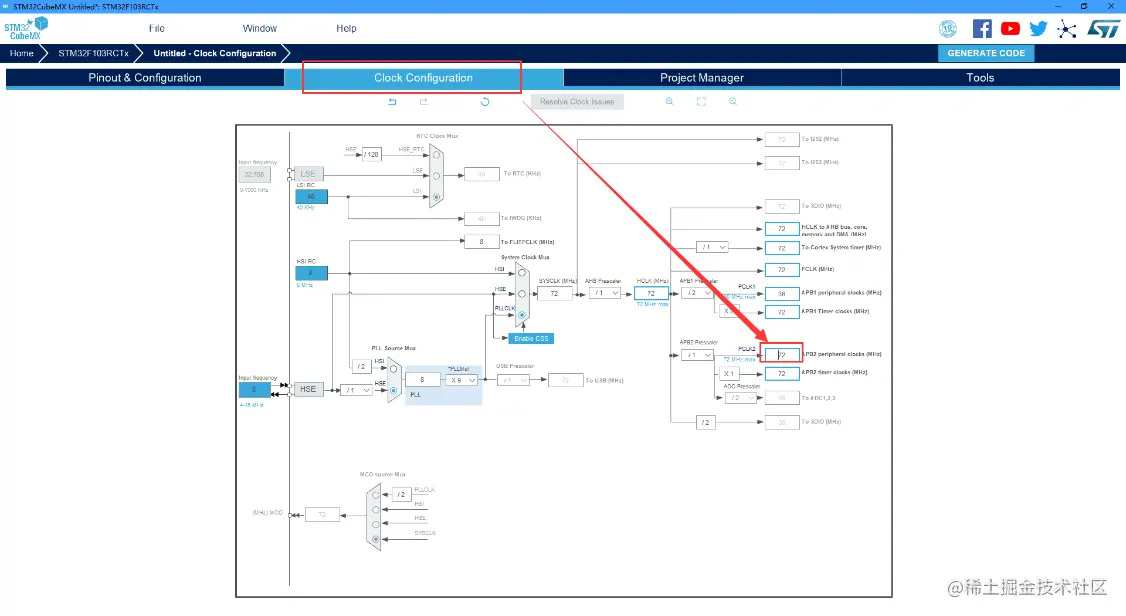This screenshot has width=1126, height=616.
Task: Click the HSE oscillator block
Action: (x=308, y=389)
